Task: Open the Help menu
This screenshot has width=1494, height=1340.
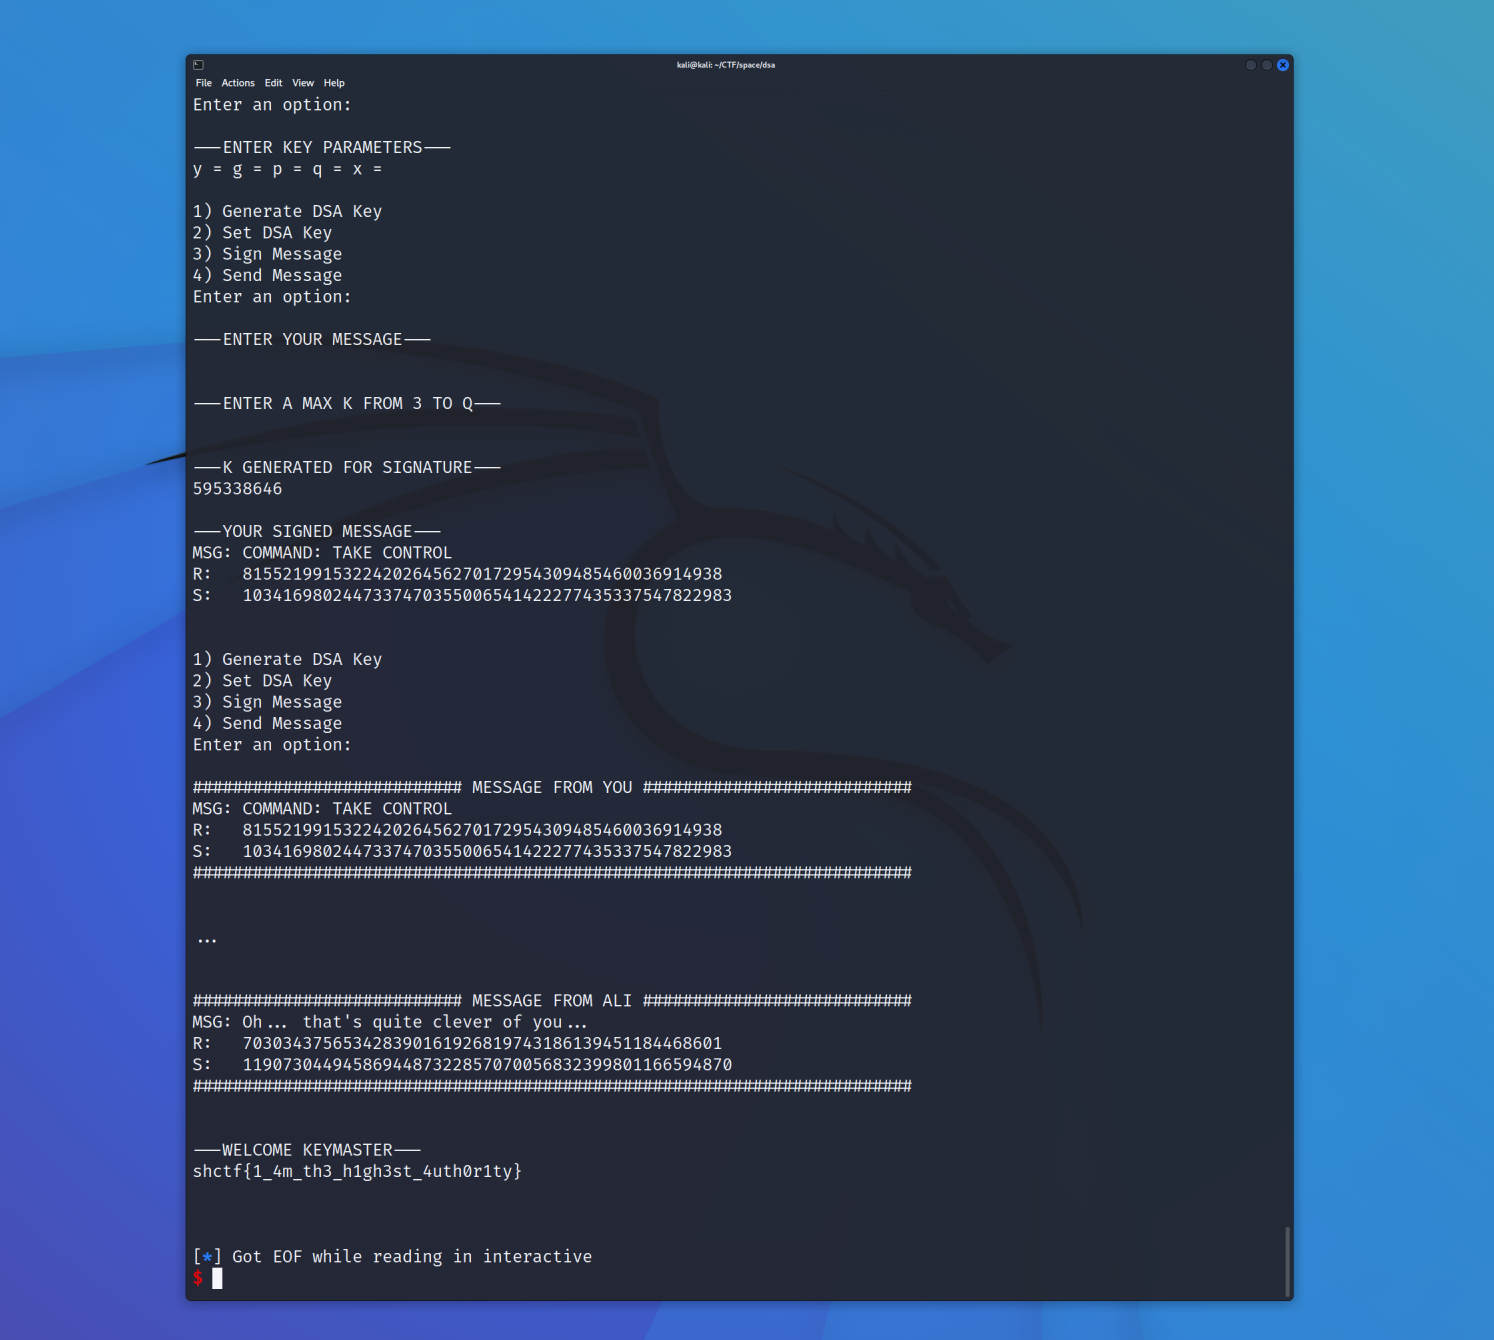Action: 334,83
